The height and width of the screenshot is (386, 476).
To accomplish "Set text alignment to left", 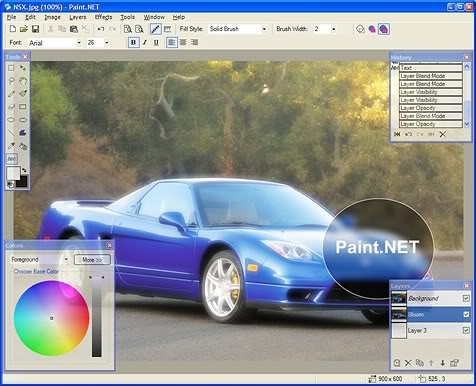I will [x=172, y=42].
